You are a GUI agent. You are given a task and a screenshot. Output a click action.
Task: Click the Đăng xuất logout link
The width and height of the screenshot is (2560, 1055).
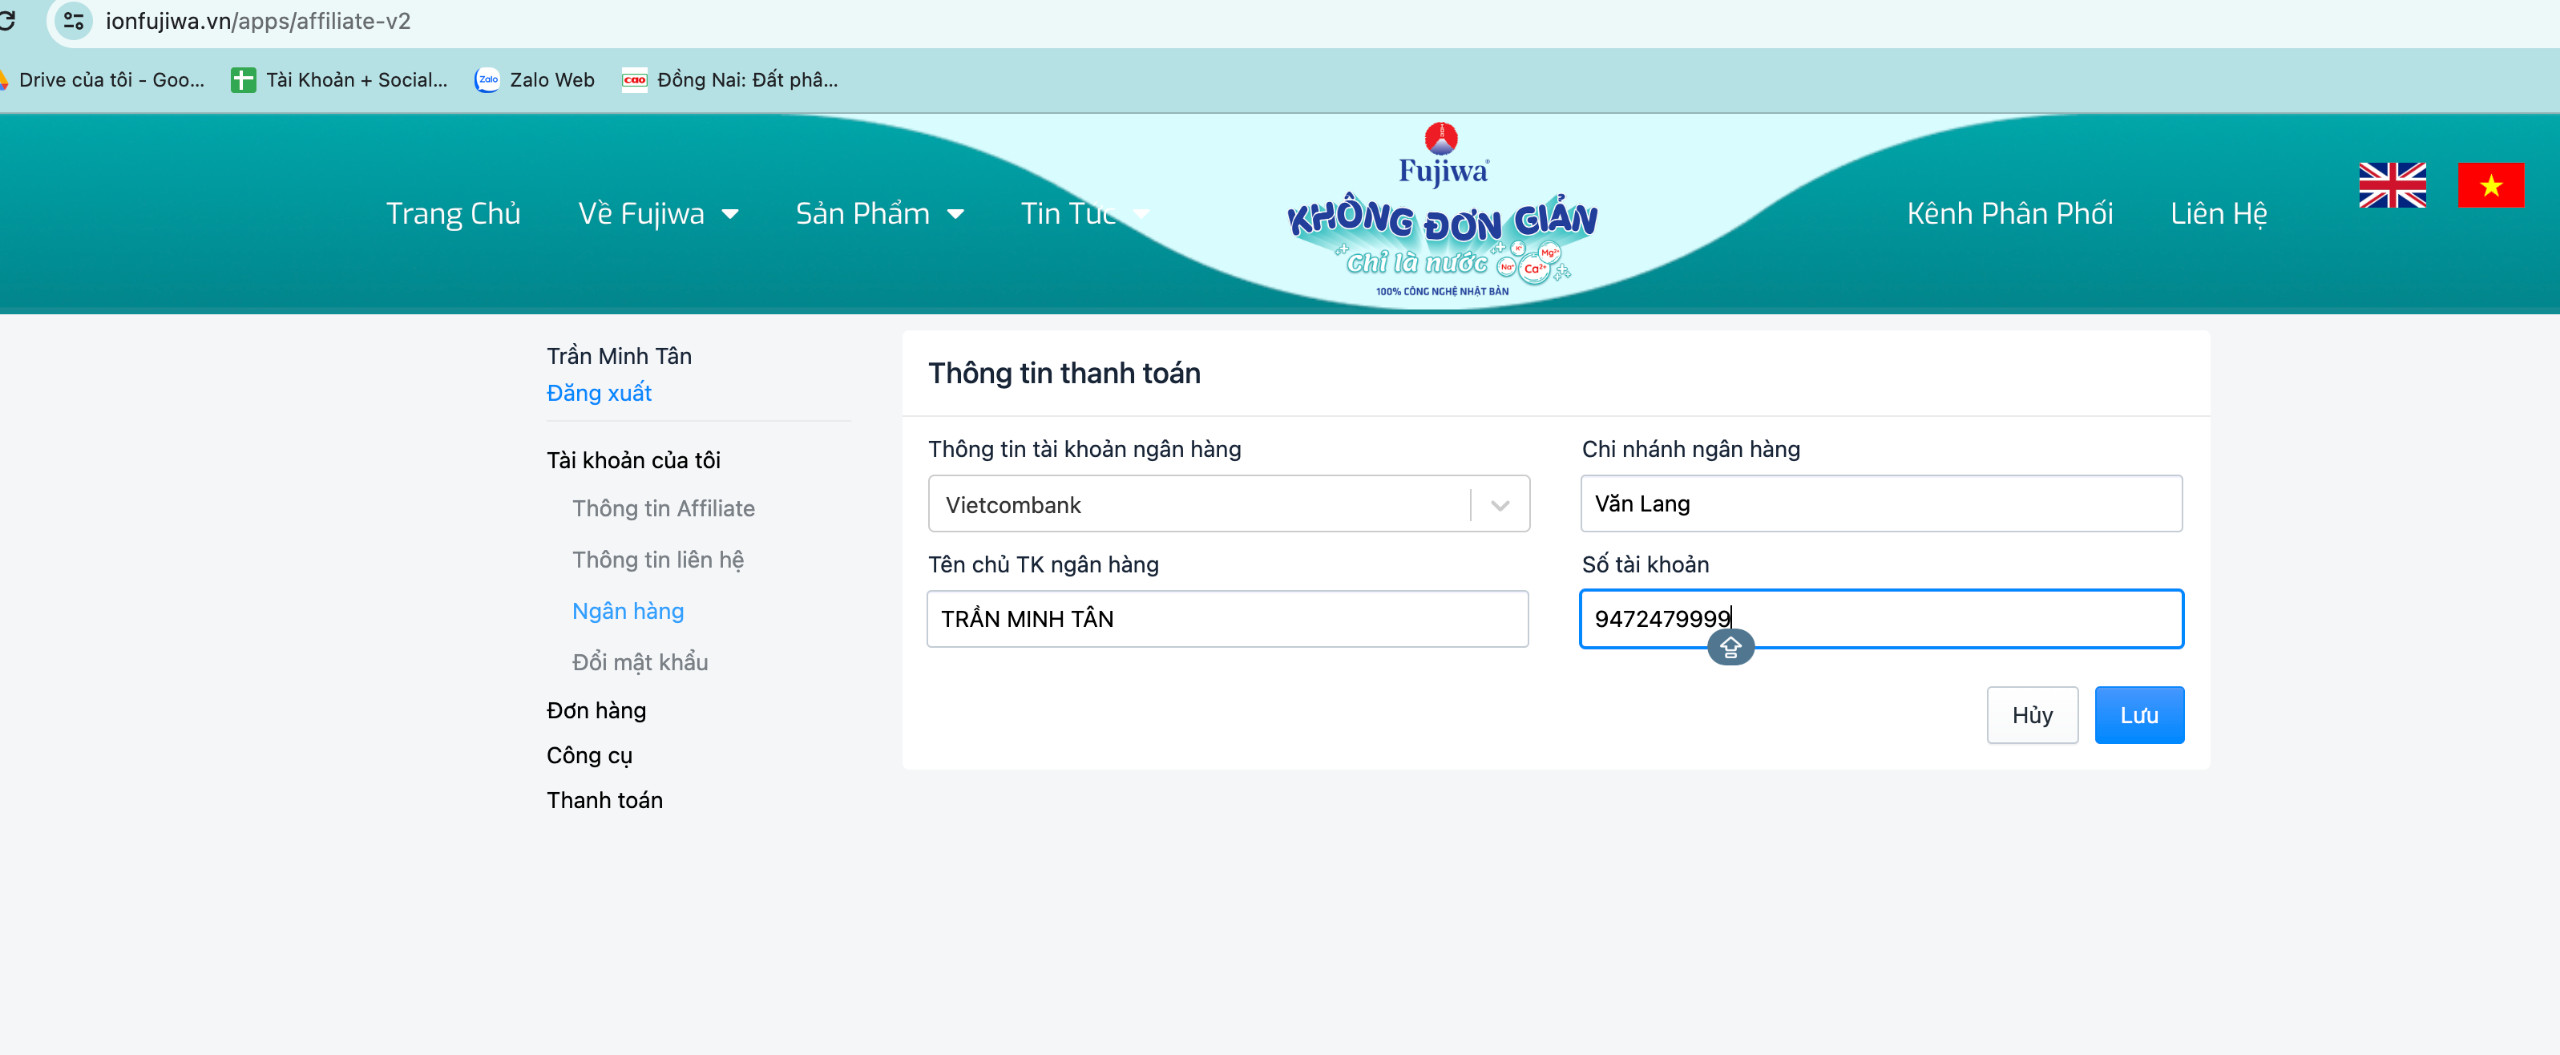pyautogui.click(x=599, y=393)
